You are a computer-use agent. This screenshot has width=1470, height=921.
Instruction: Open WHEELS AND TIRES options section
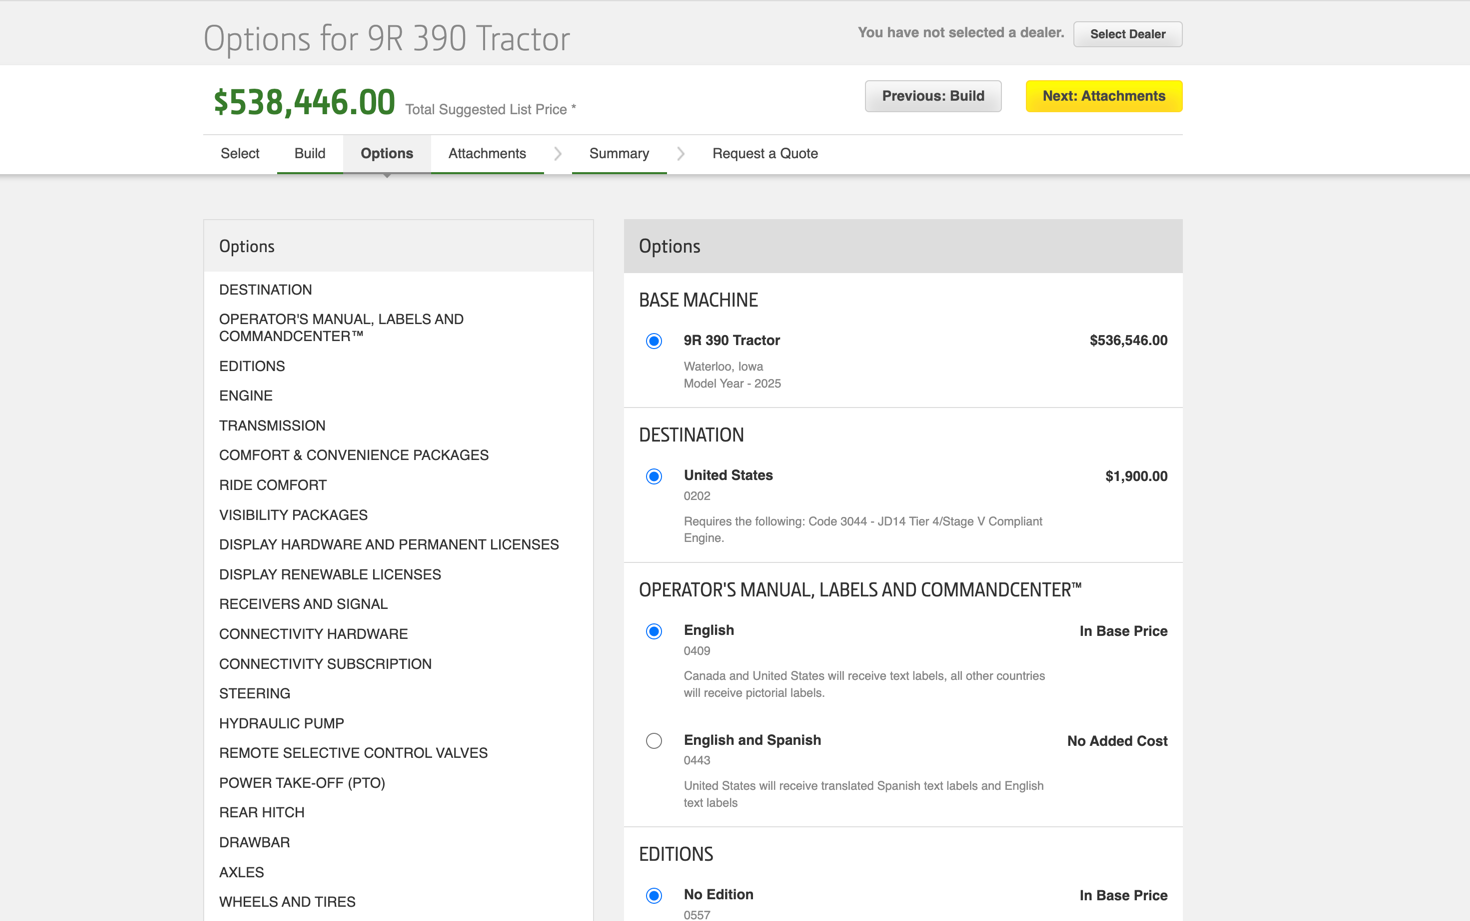pos(287,902)
